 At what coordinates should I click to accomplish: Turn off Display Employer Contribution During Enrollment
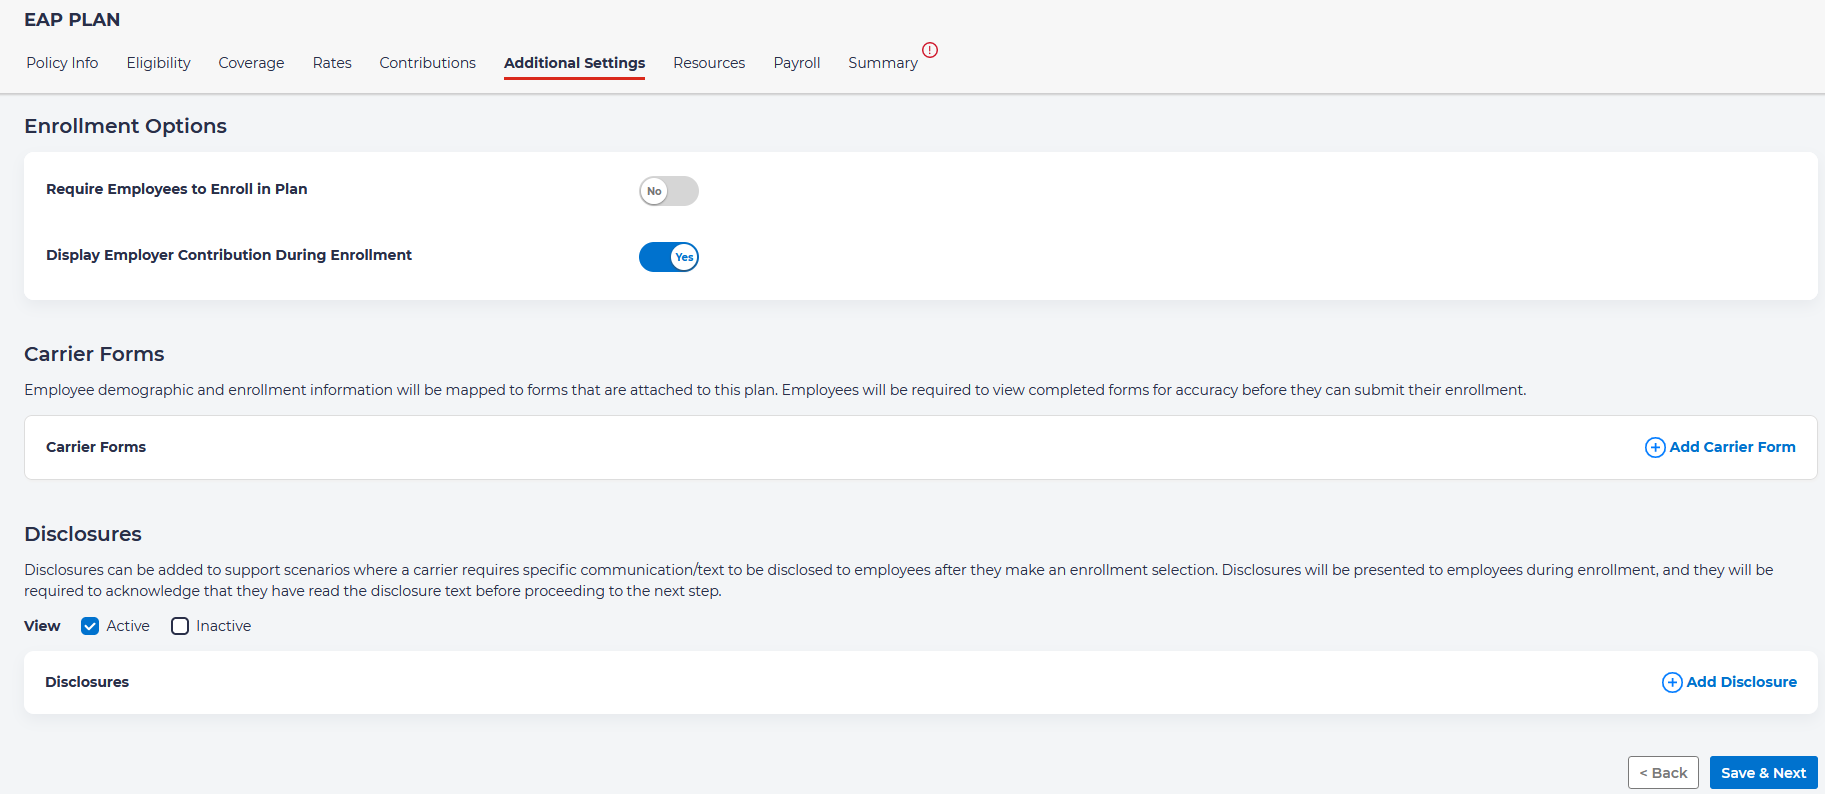(668, 257)
